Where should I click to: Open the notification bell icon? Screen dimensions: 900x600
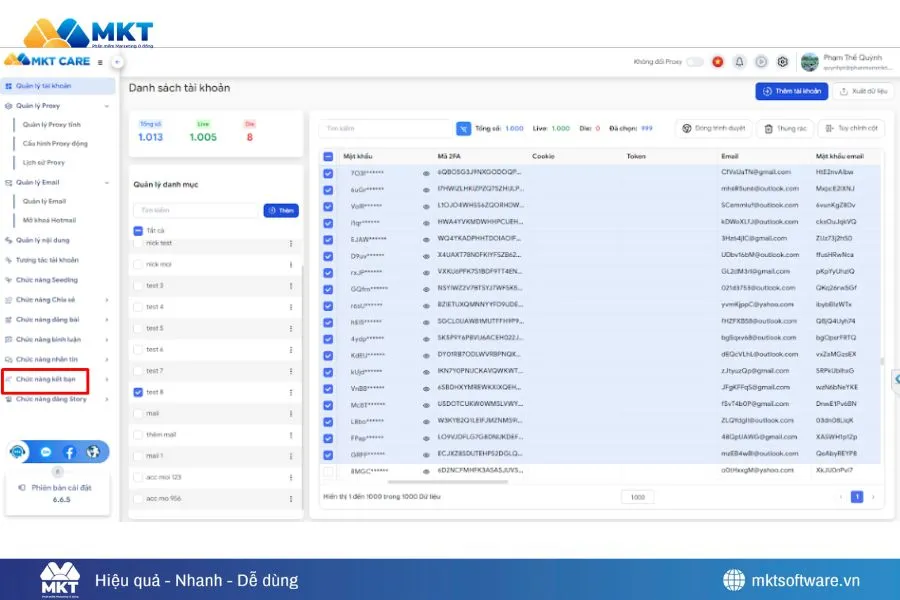tap(739, 62)
